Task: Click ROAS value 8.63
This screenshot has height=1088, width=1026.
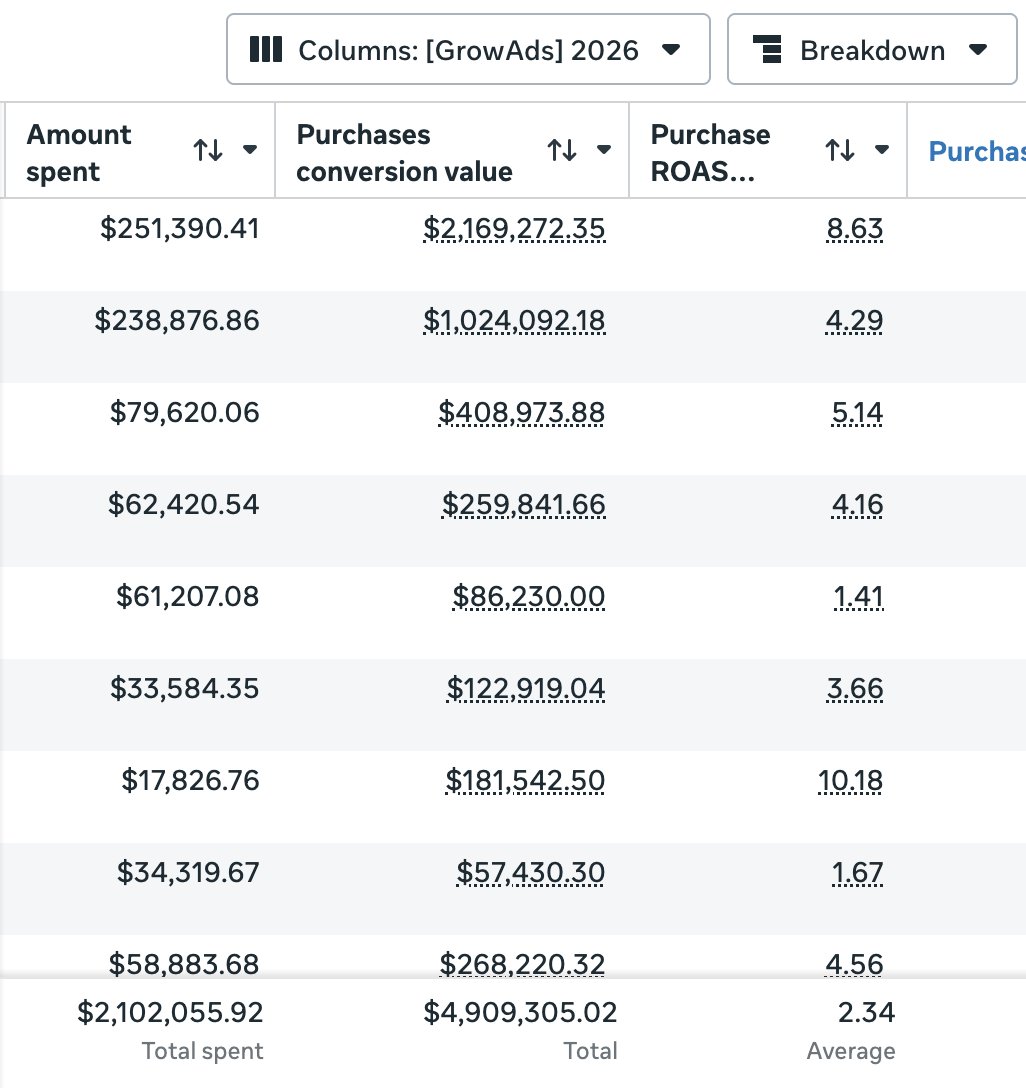Action: [855, 229]
